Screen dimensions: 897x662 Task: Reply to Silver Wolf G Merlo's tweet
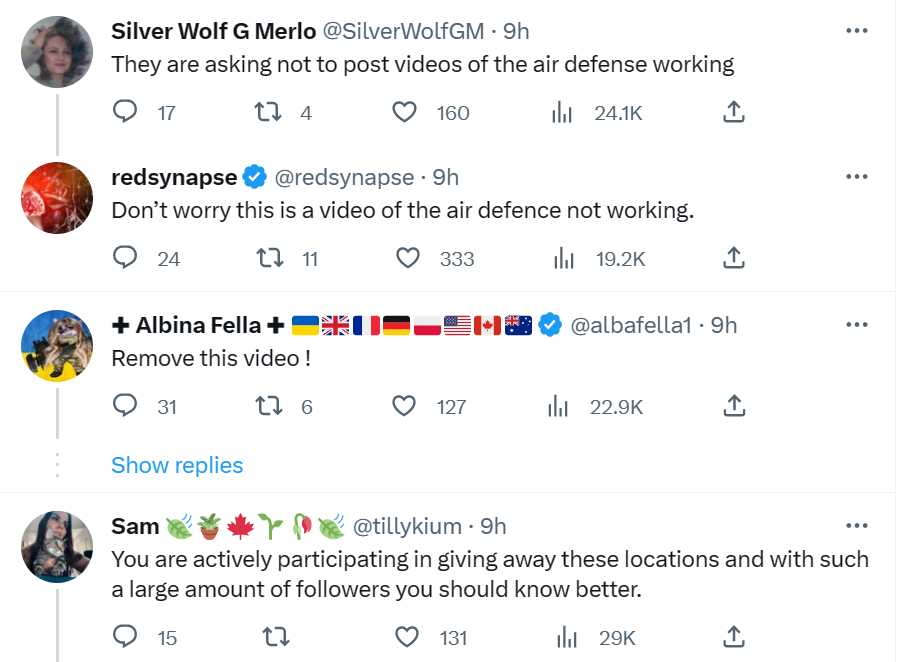(x=125, y=112)
